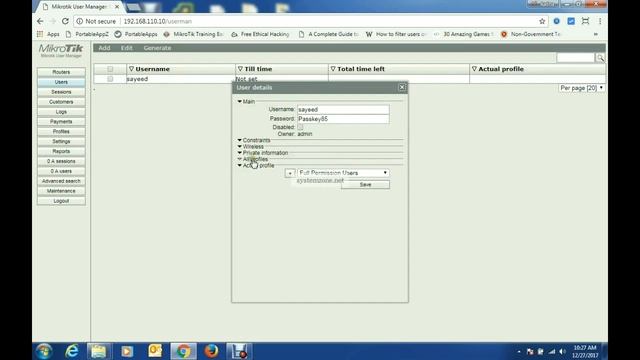Go to Customers section

pos(61,102)
